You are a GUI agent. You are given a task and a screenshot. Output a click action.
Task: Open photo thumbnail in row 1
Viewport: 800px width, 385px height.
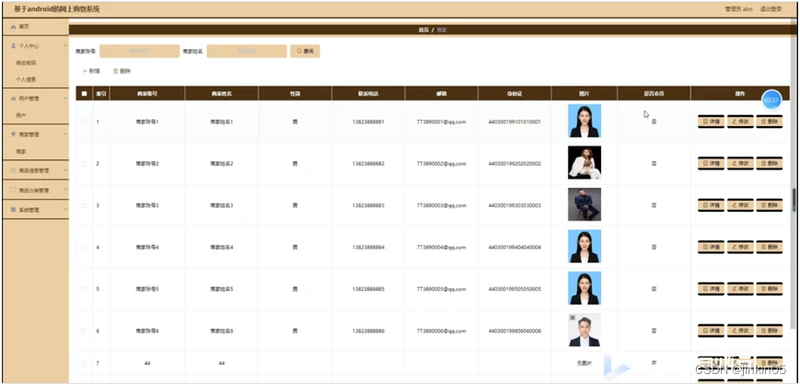pyautogui.click(x=584, y=121)
